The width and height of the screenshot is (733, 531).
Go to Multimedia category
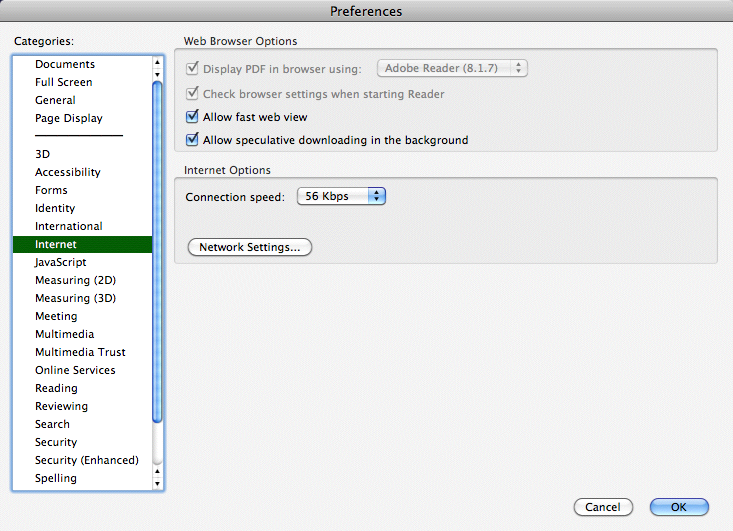(82, 334)
